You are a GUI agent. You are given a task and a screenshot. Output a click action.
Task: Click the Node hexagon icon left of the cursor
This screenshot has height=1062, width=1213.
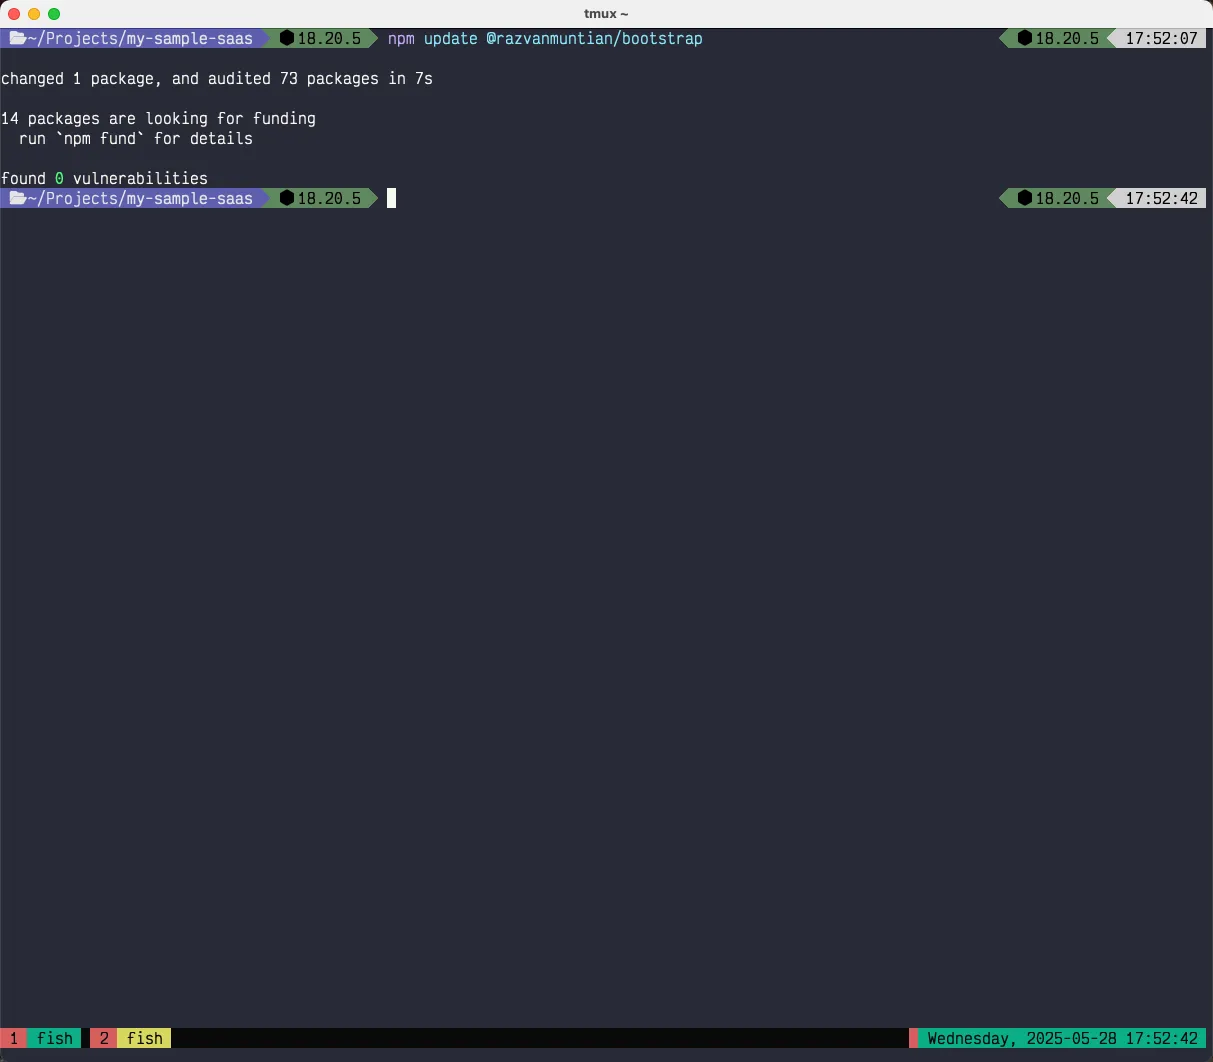pos(287,199)
